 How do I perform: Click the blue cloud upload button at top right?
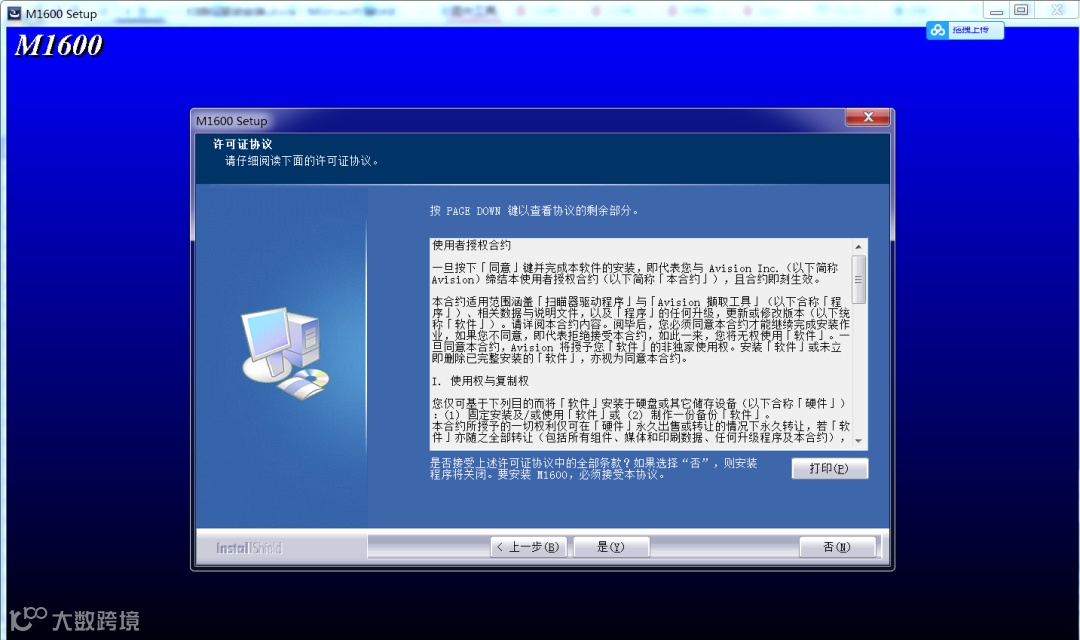click(965, 30)
